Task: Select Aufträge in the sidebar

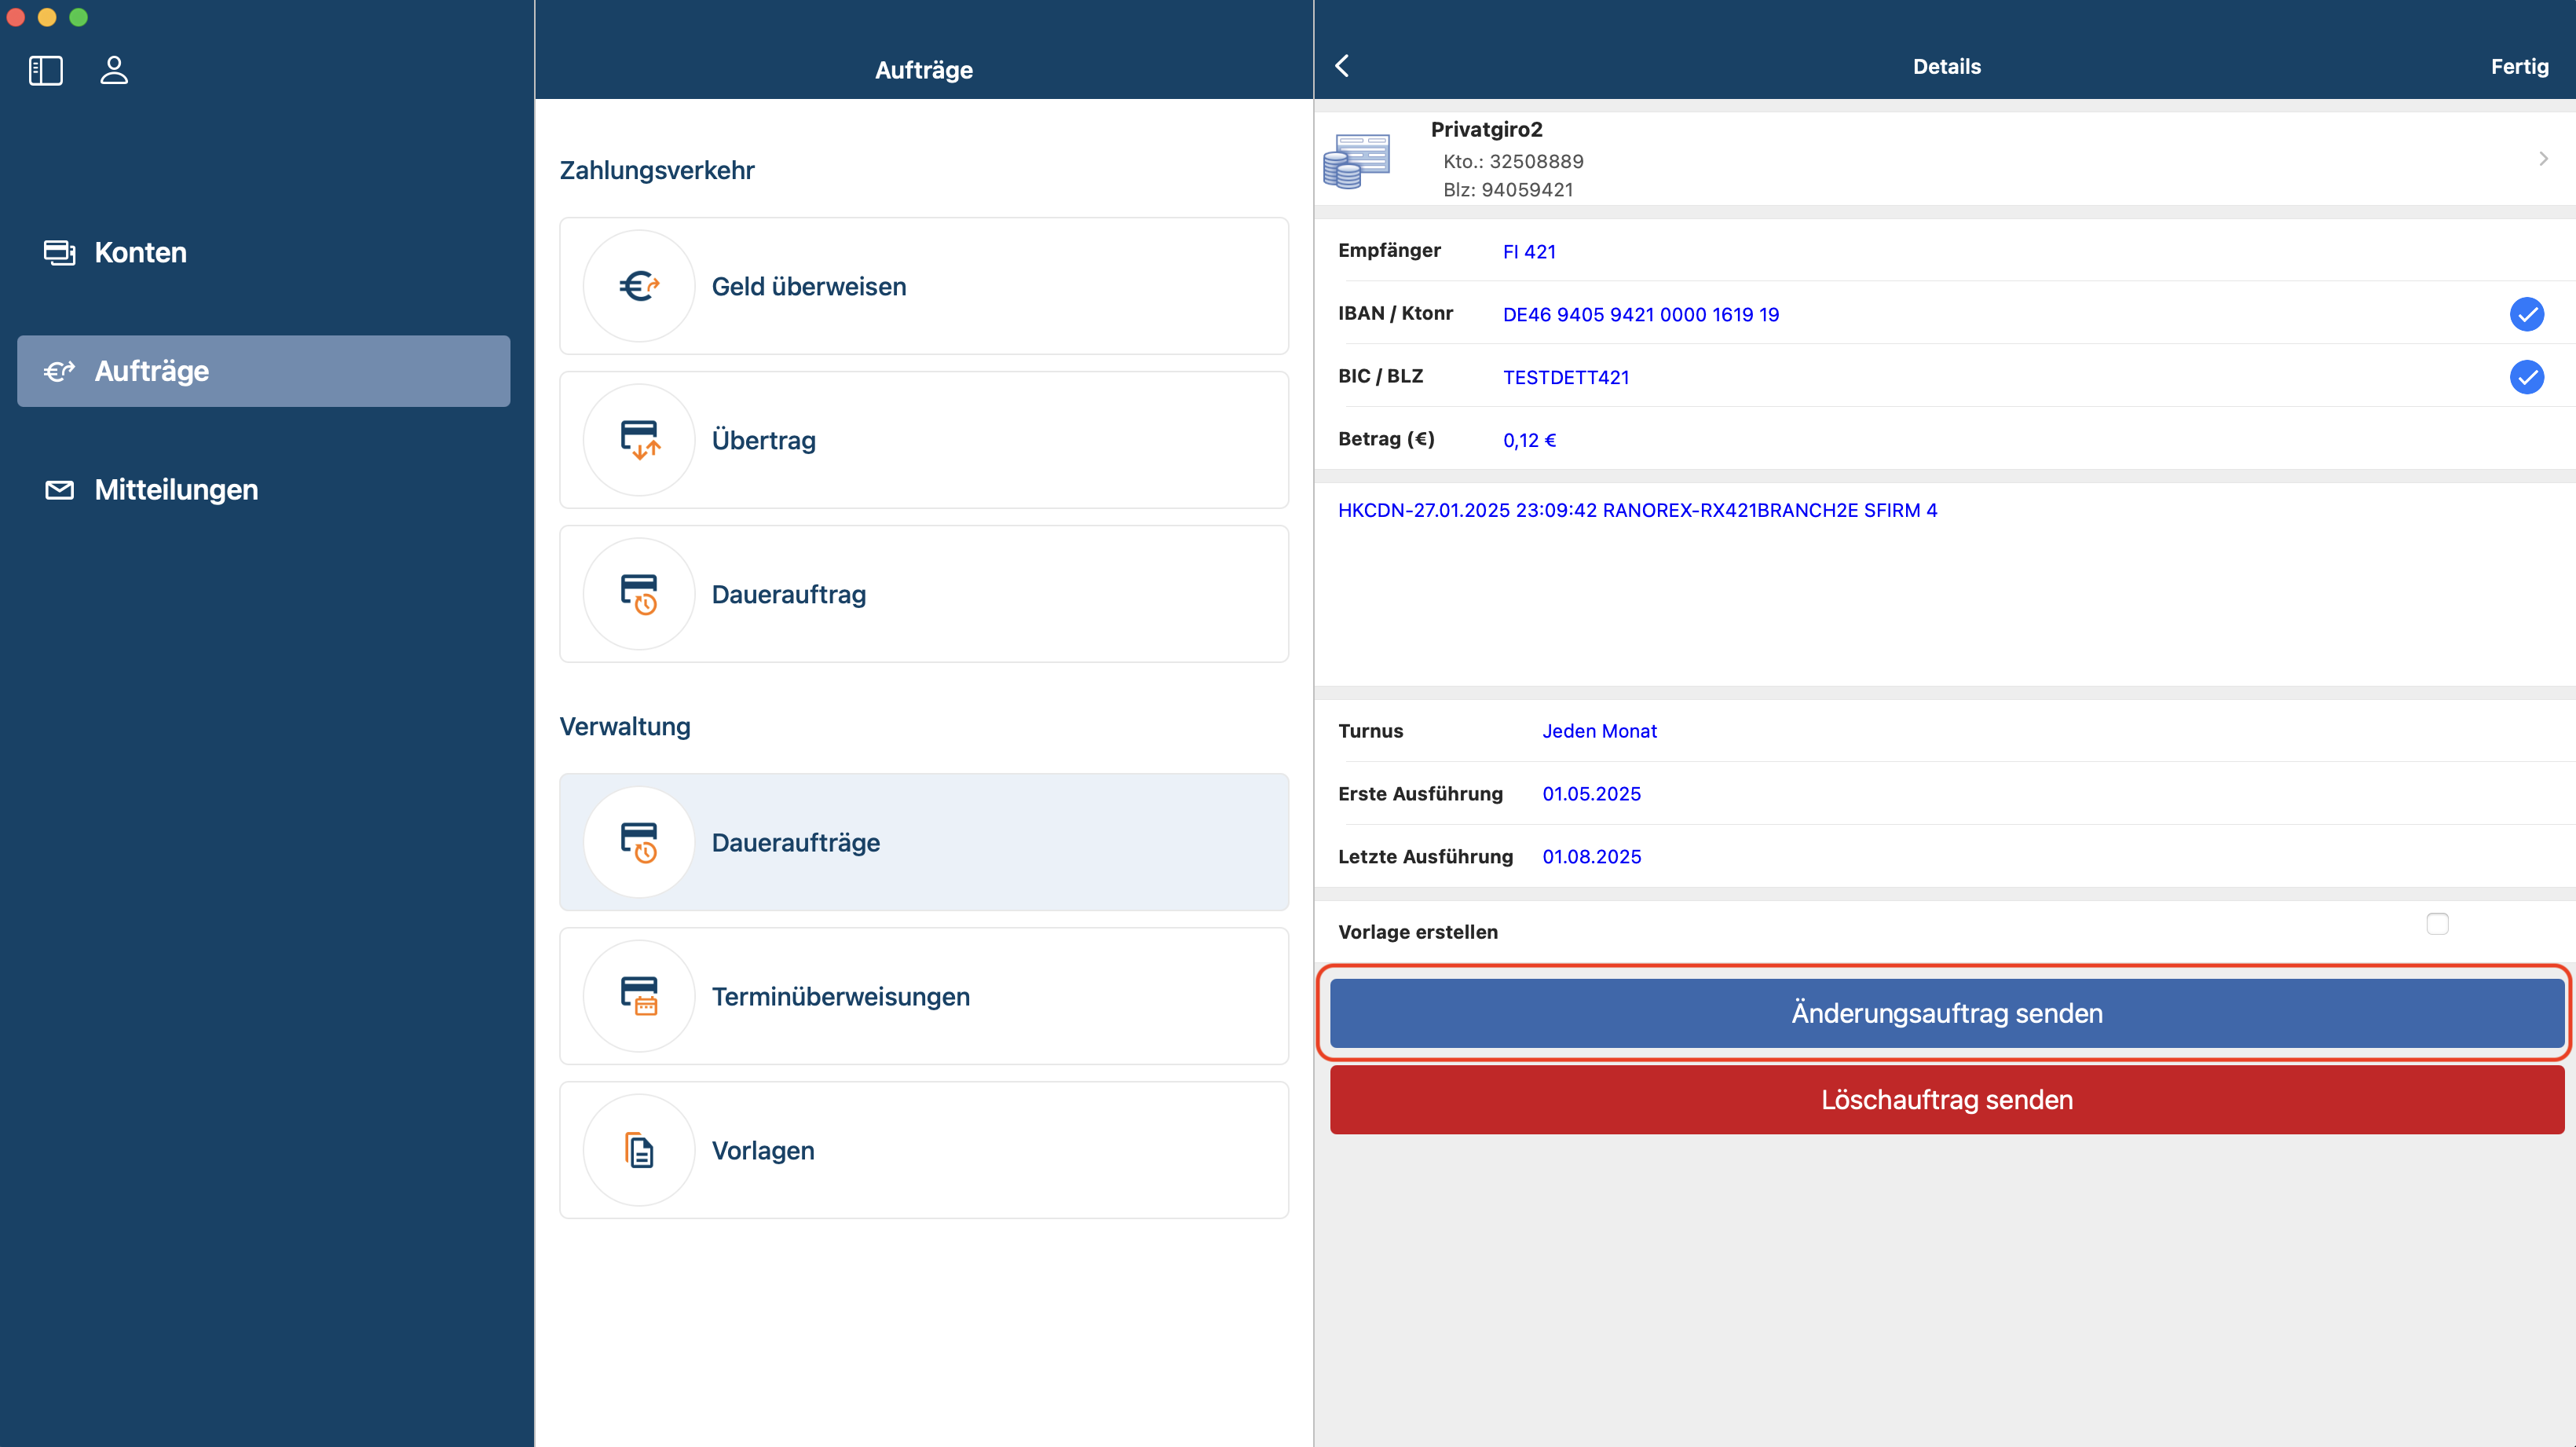Action: click(264, 371)
